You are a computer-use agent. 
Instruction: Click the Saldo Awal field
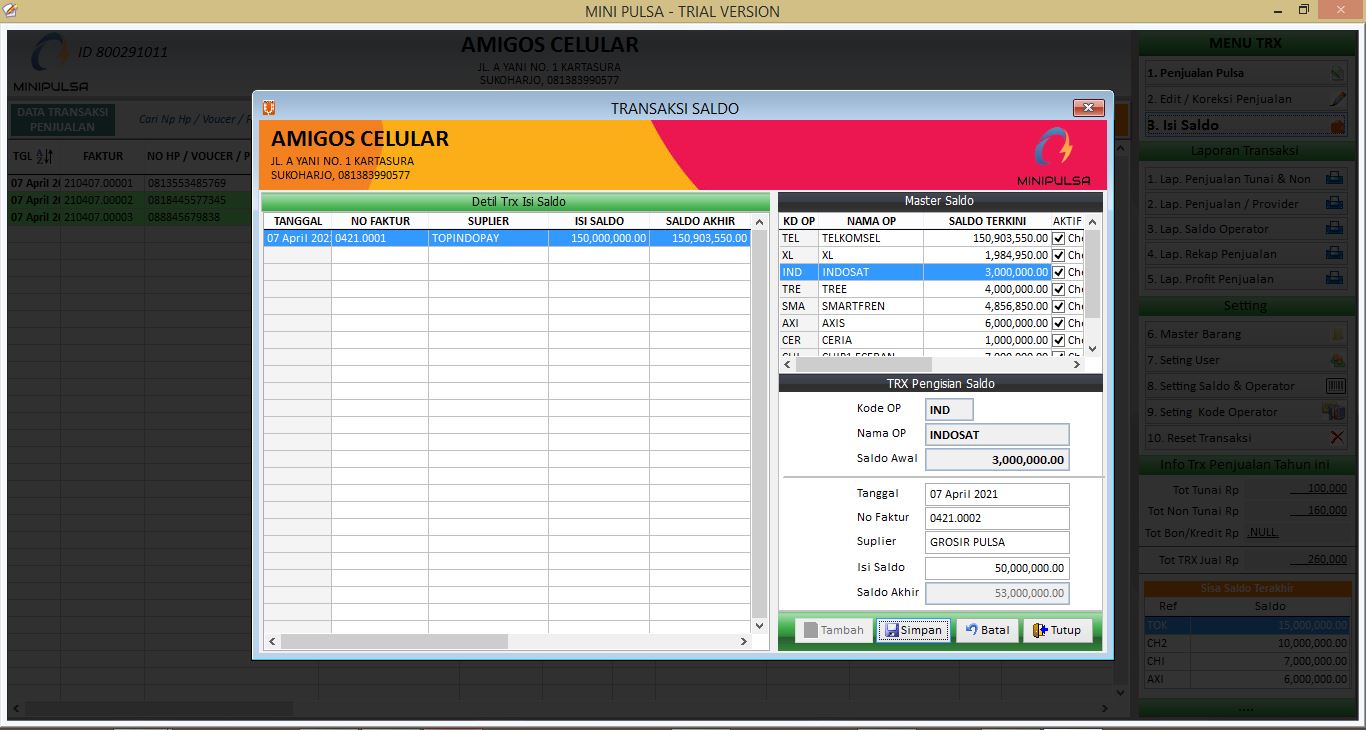(x=997, y=460)
